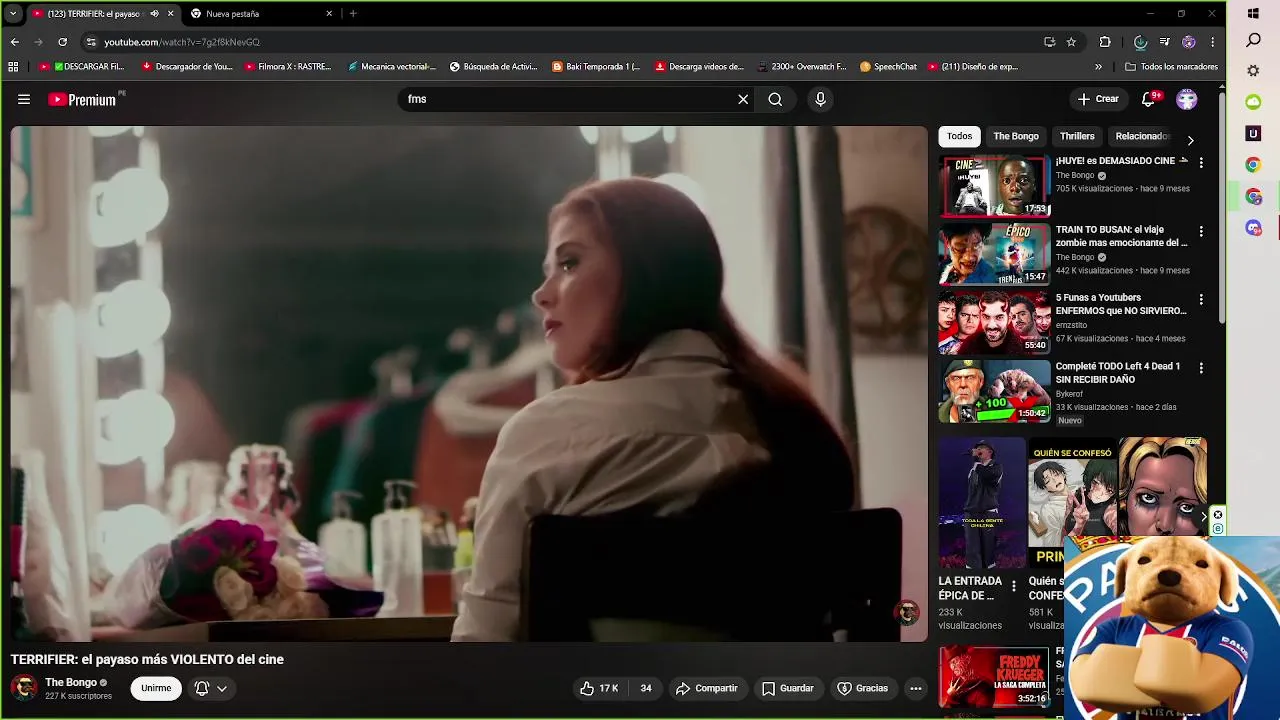The width and height of the screenshot is (1280, 720).
Task: Go back with the browser back arrow
Action: [14, 42]
